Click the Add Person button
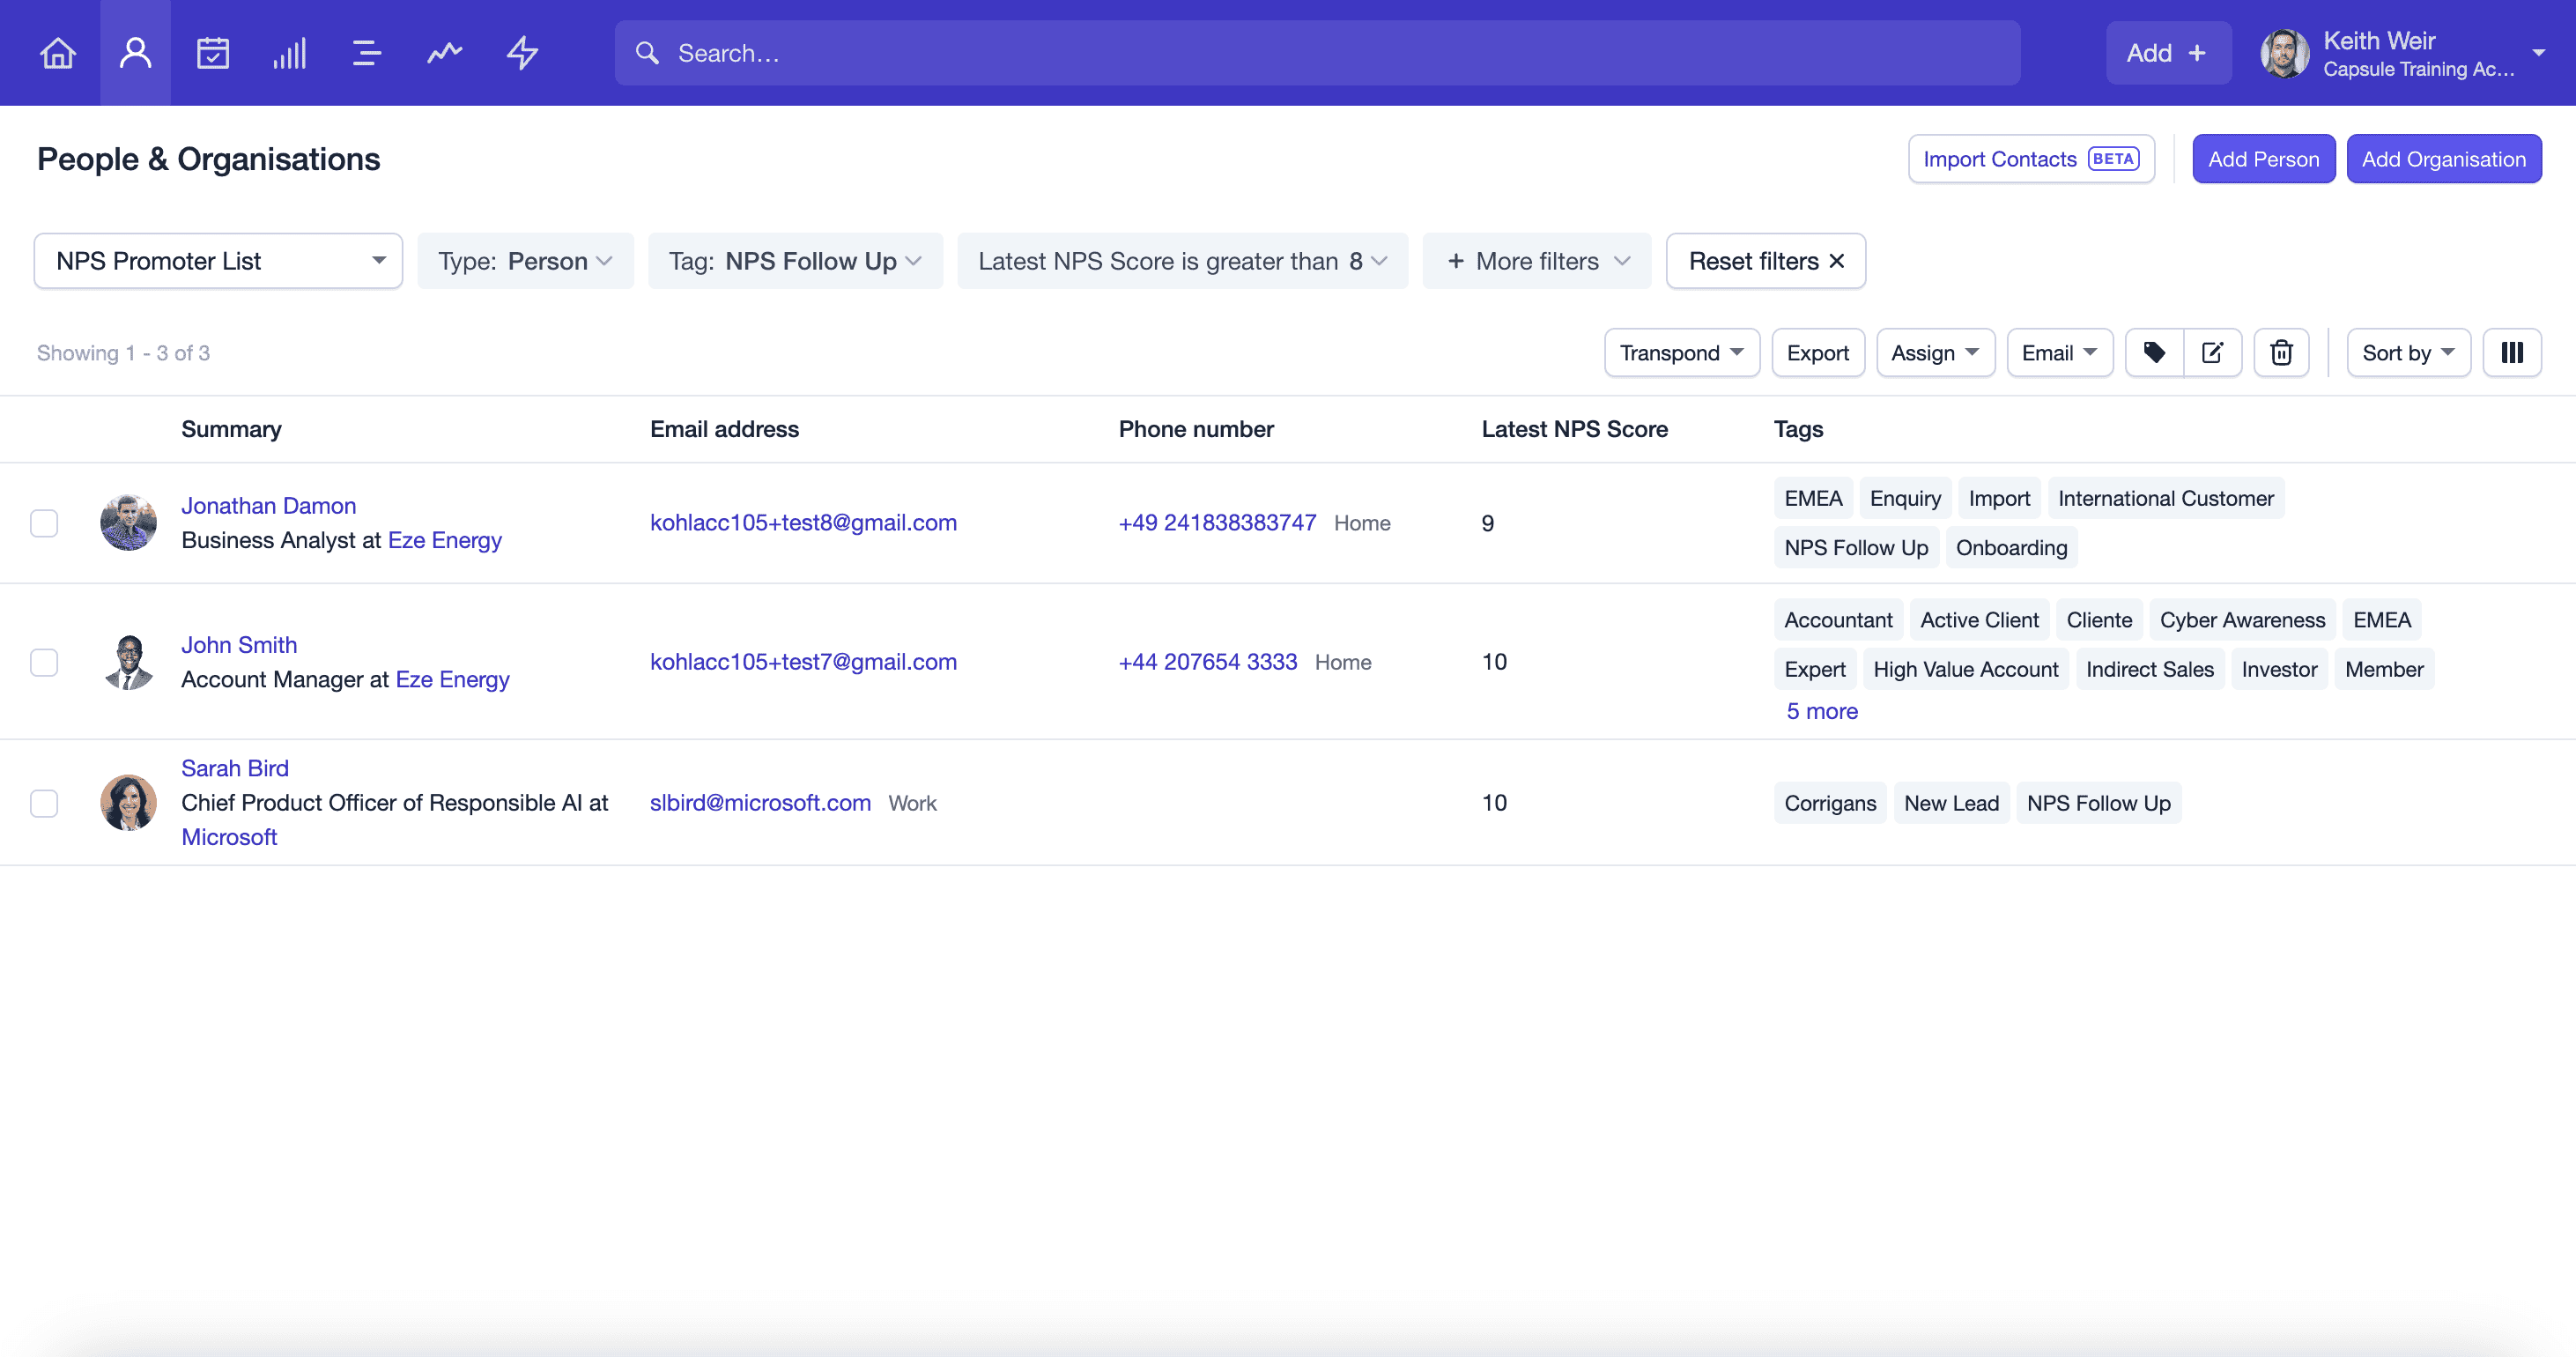The image size is (2576, 1357). coord(2263,159)
